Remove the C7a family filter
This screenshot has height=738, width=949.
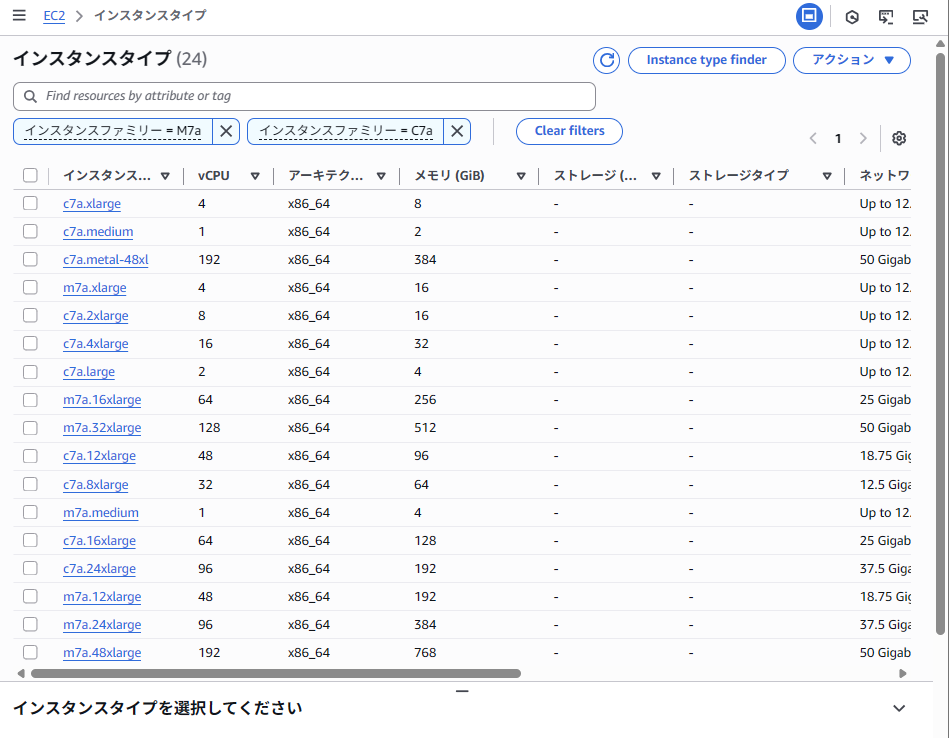pos(457,131)
